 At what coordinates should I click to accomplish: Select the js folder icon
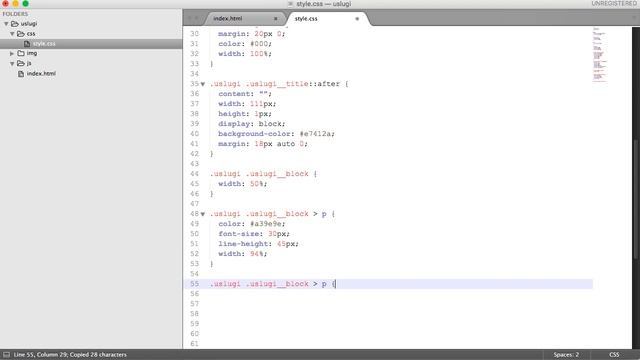(x=21, y=64)
